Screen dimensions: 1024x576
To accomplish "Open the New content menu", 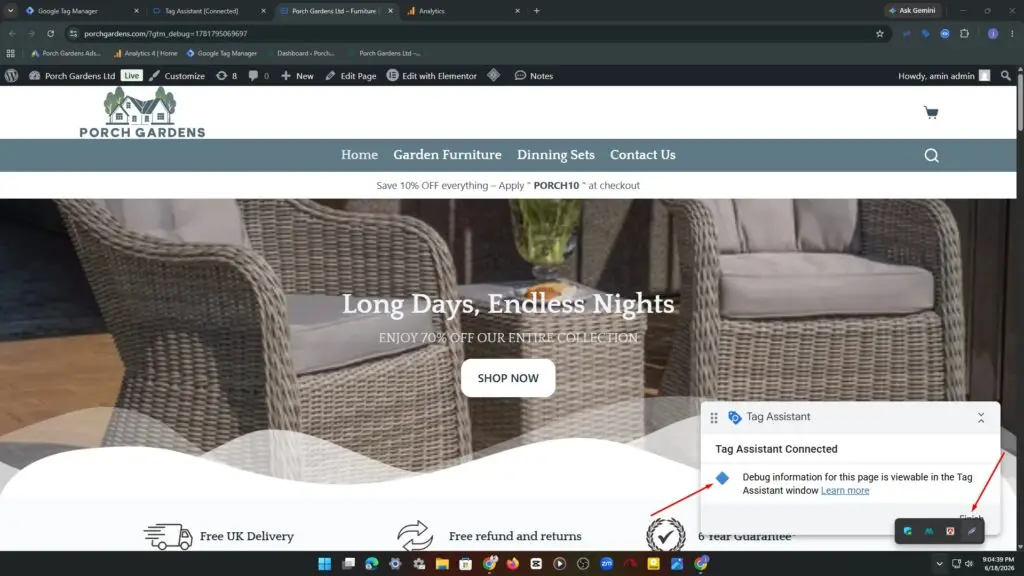I will click(297, 76).
